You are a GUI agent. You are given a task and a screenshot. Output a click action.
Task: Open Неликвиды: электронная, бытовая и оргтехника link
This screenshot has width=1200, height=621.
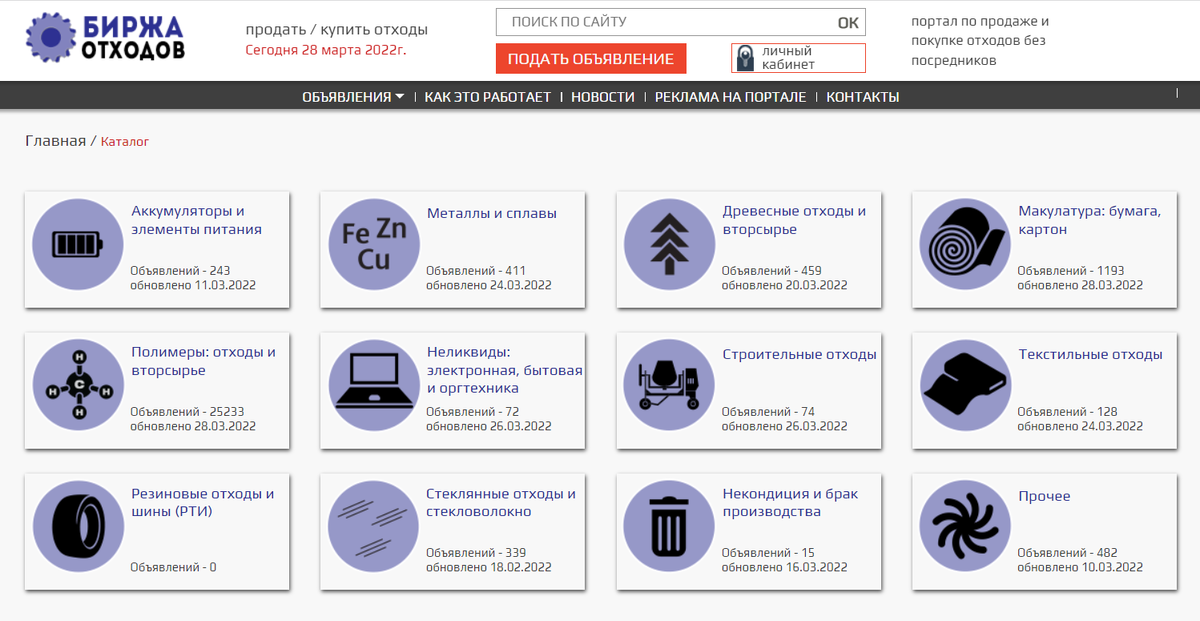click(x=505, y=370)
